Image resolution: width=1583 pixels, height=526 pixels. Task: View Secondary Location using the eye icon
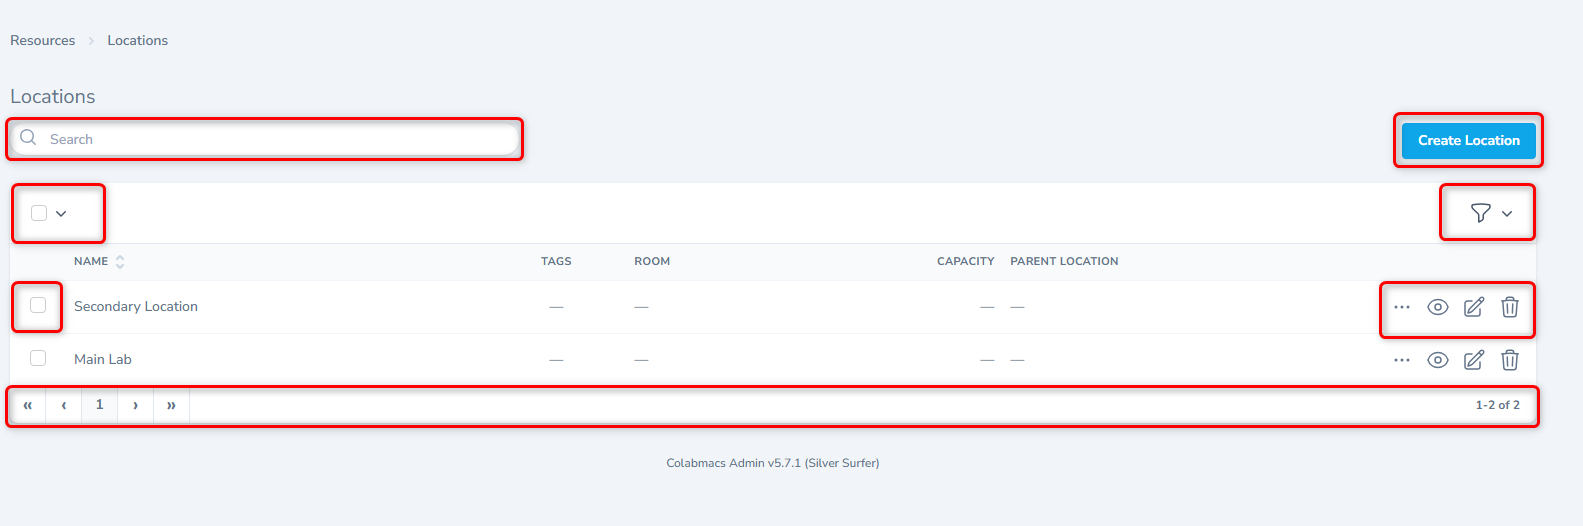pos(1437,307)
